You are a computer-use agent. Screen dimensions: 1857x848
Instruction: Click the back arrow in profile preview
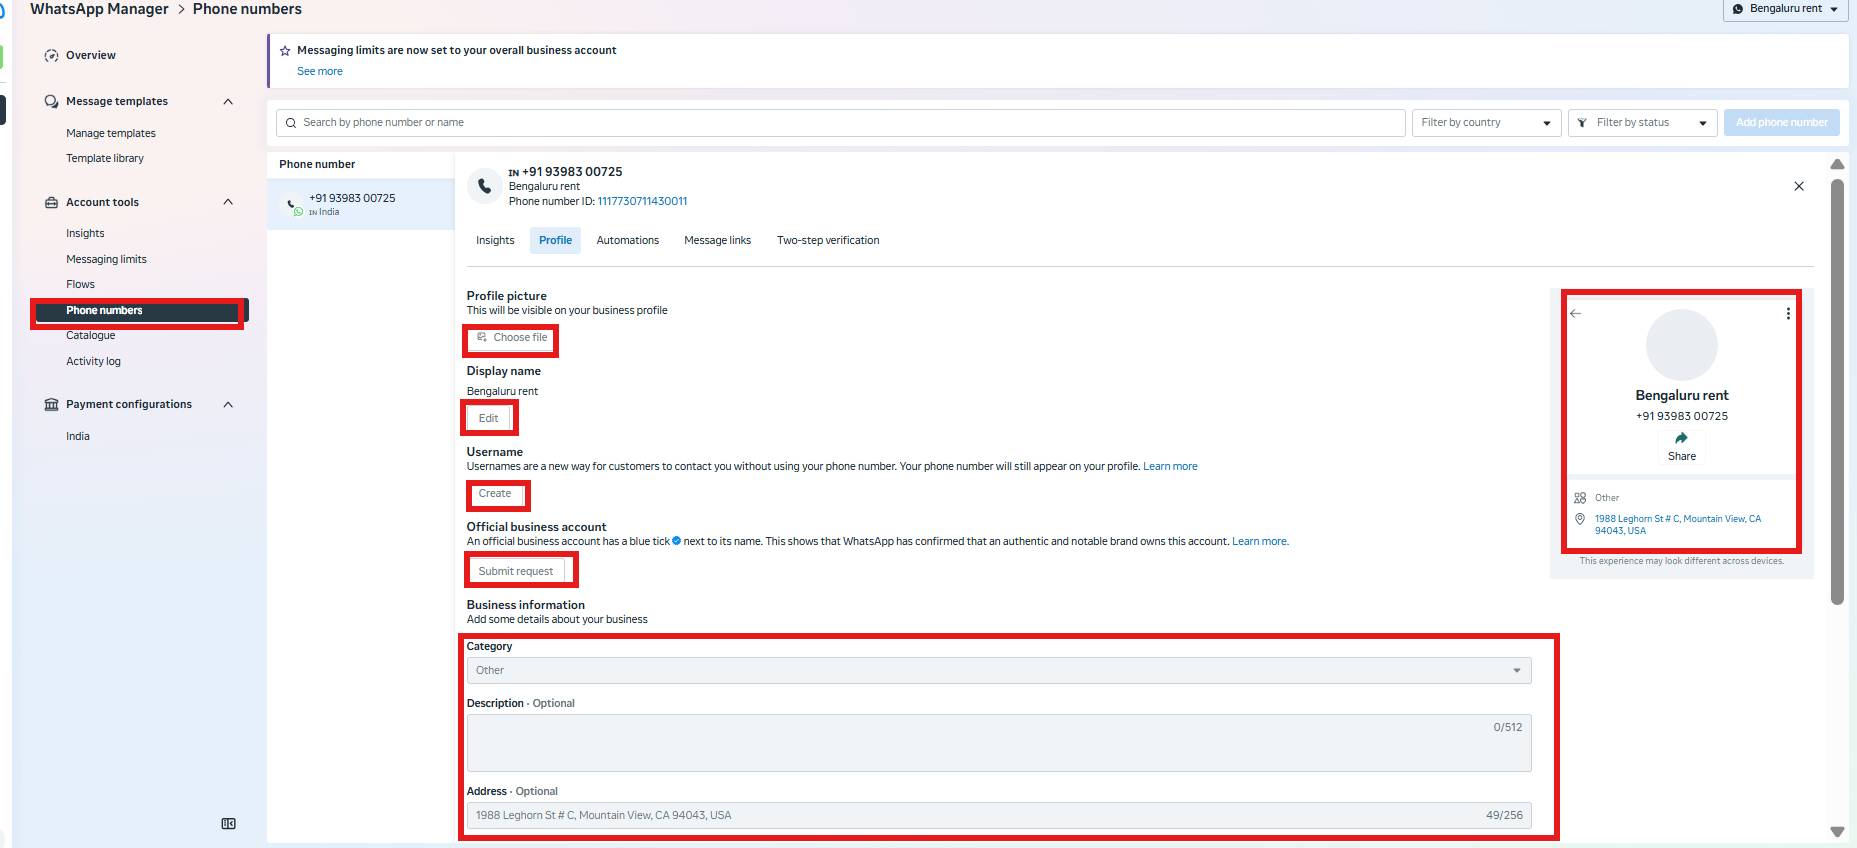click(1576, 313)
